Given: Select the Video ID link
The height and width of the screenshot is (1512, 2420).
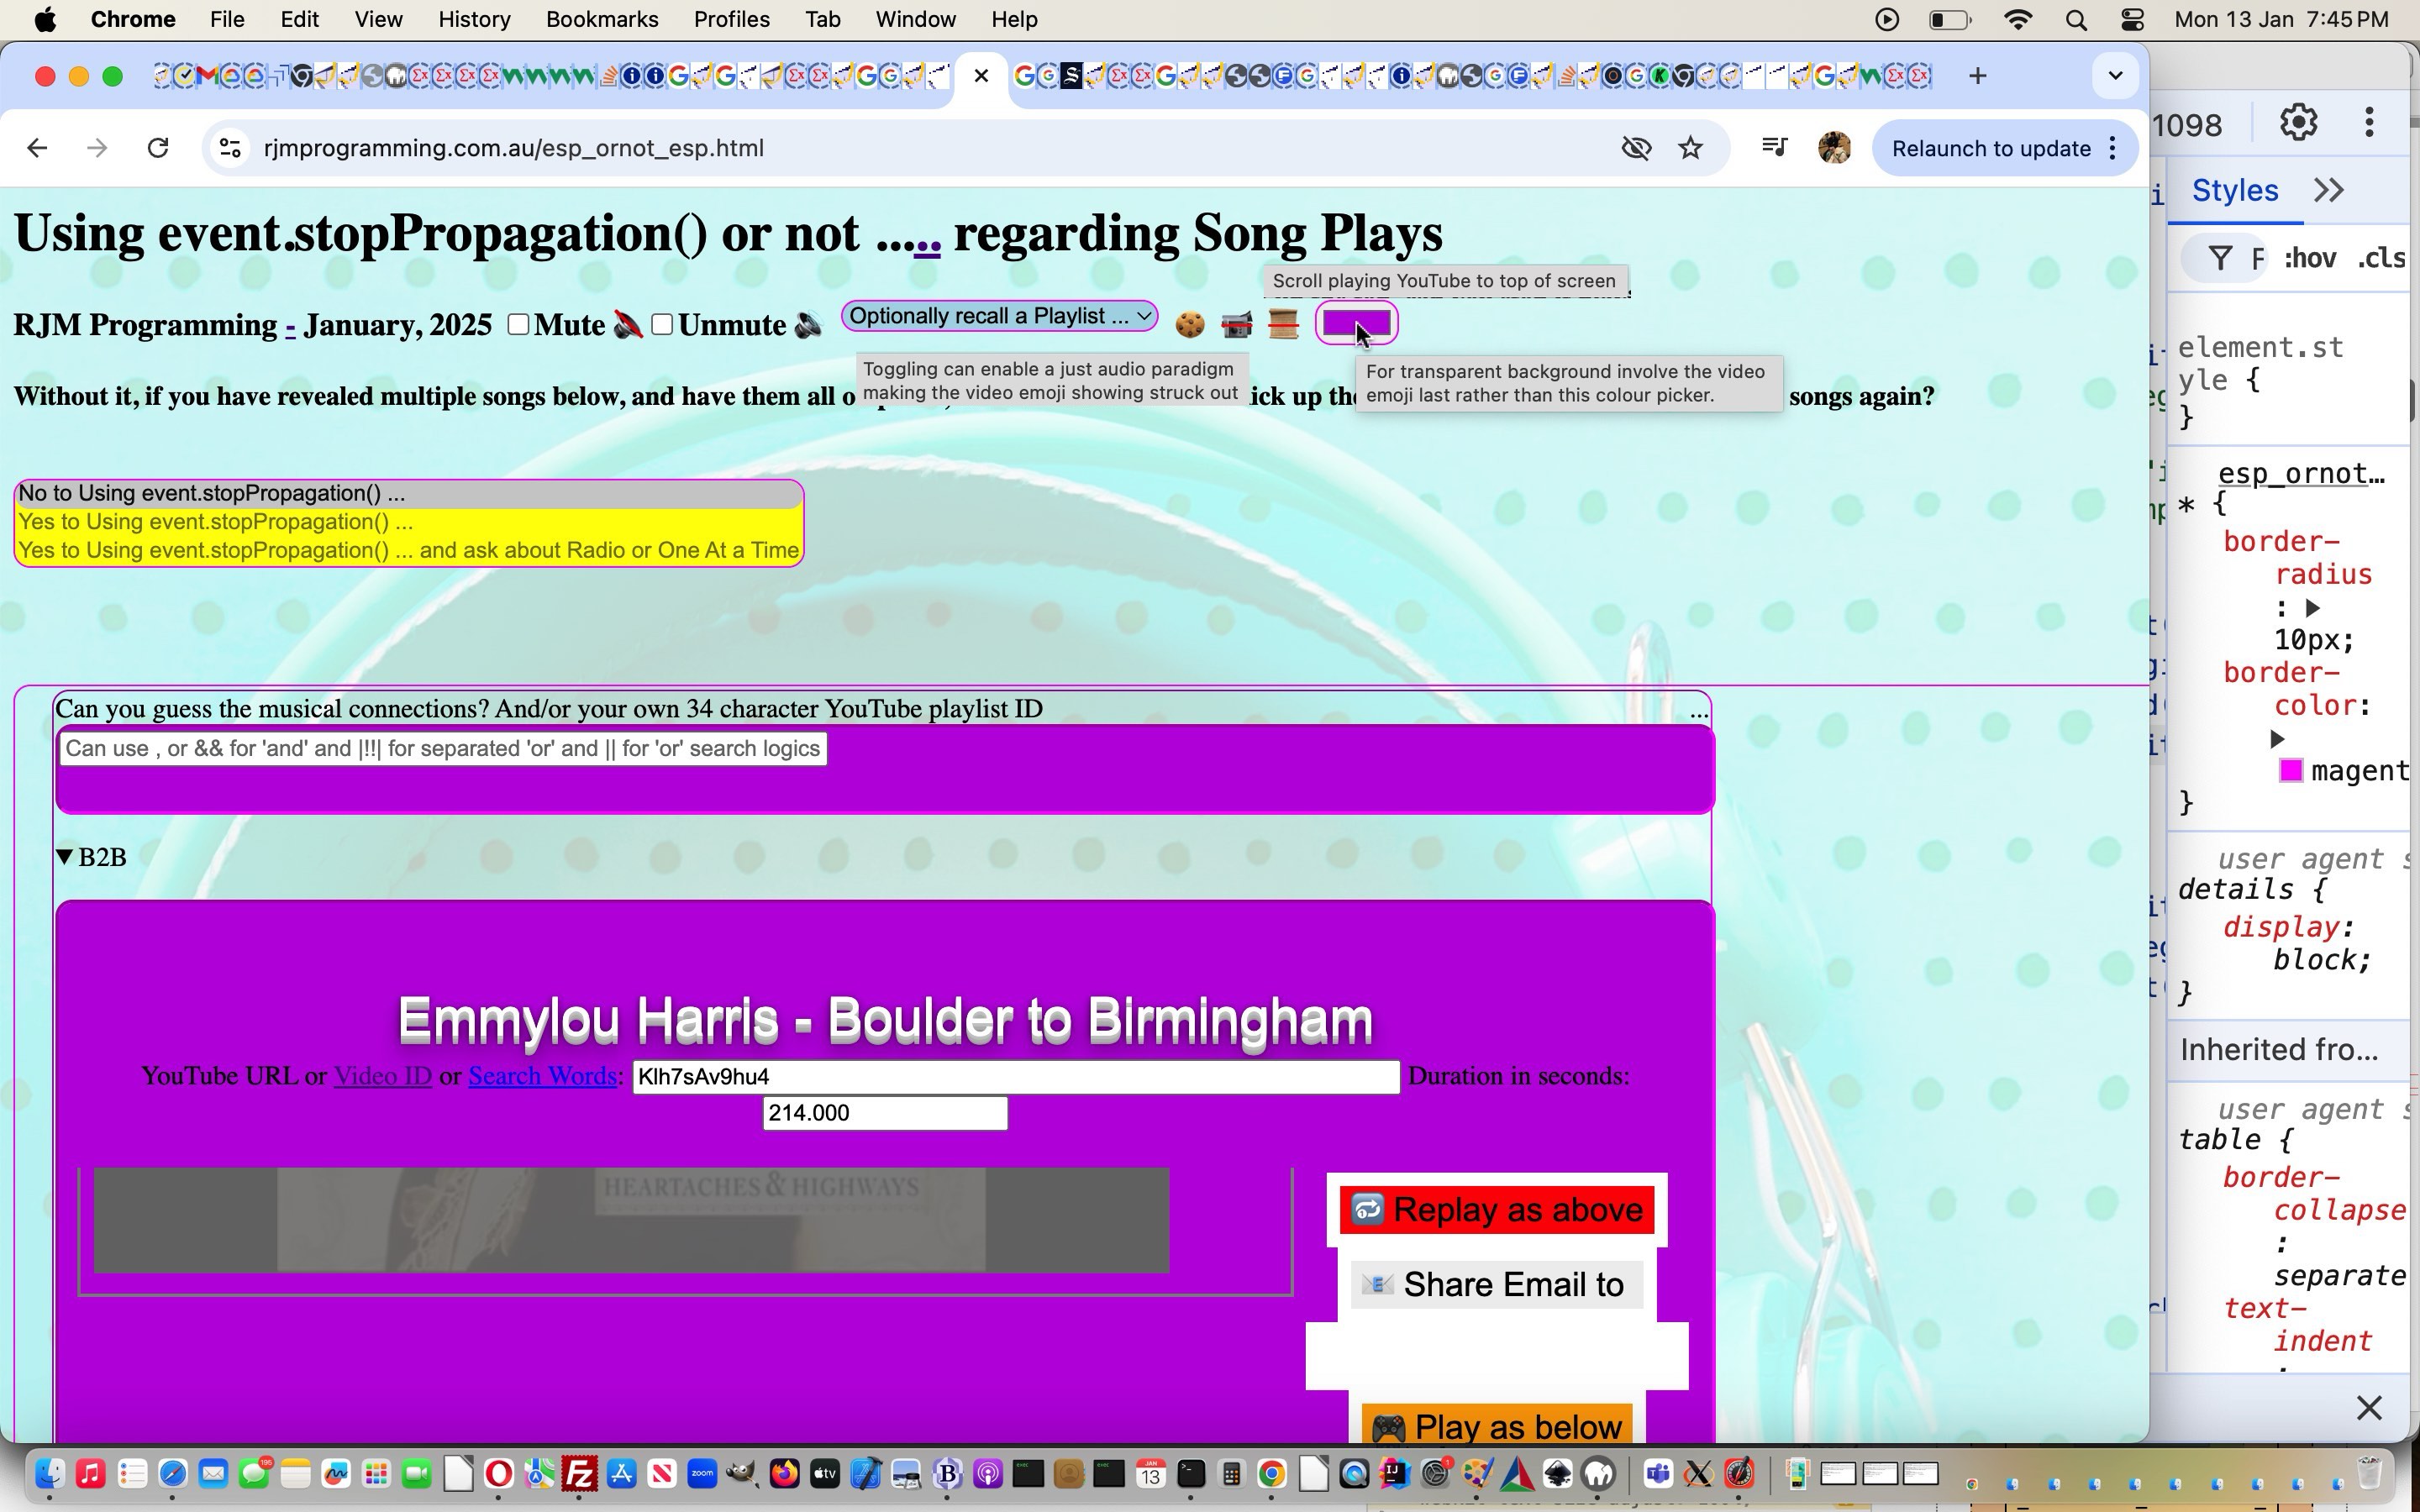Looking at the screenshot, I should pos(381,1074).
